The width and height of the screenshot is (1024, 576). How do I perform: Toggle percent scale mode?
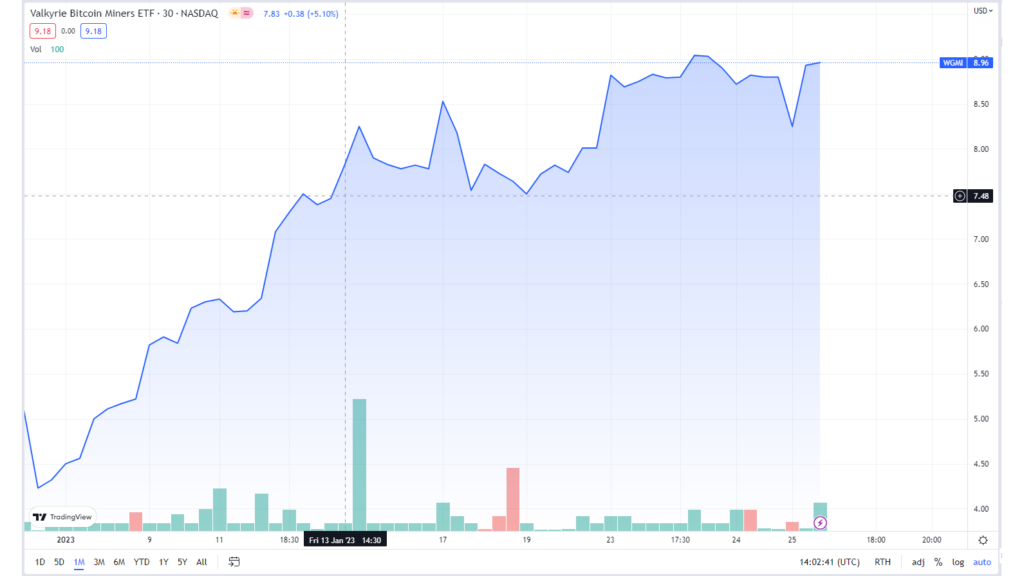[x=938, y=562]
